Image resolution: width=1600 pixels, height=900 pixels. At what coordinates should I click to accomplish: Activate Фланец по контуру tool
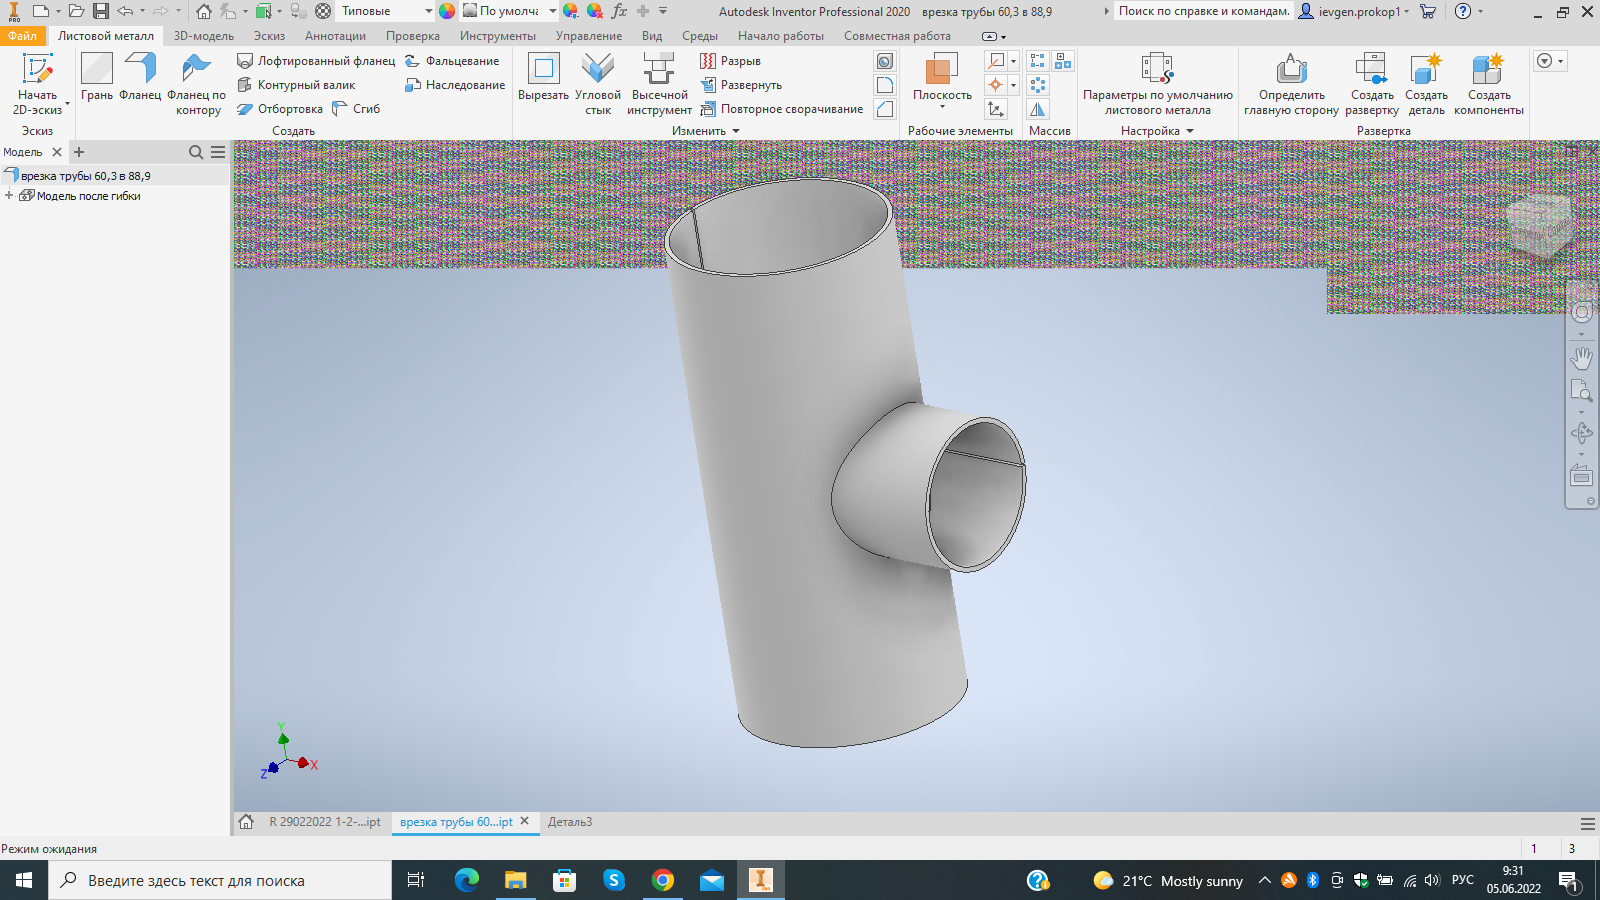(x=197, y=85)
